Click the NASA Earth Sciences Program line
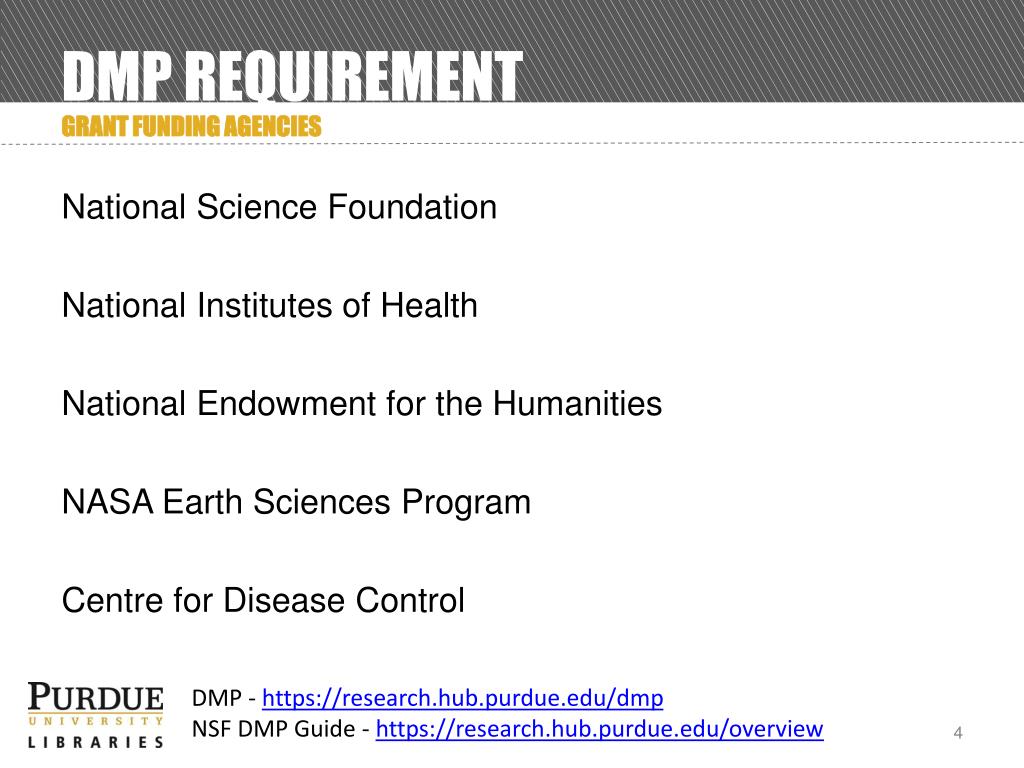This screenshot has height=768, width=1024. point(296,503)
